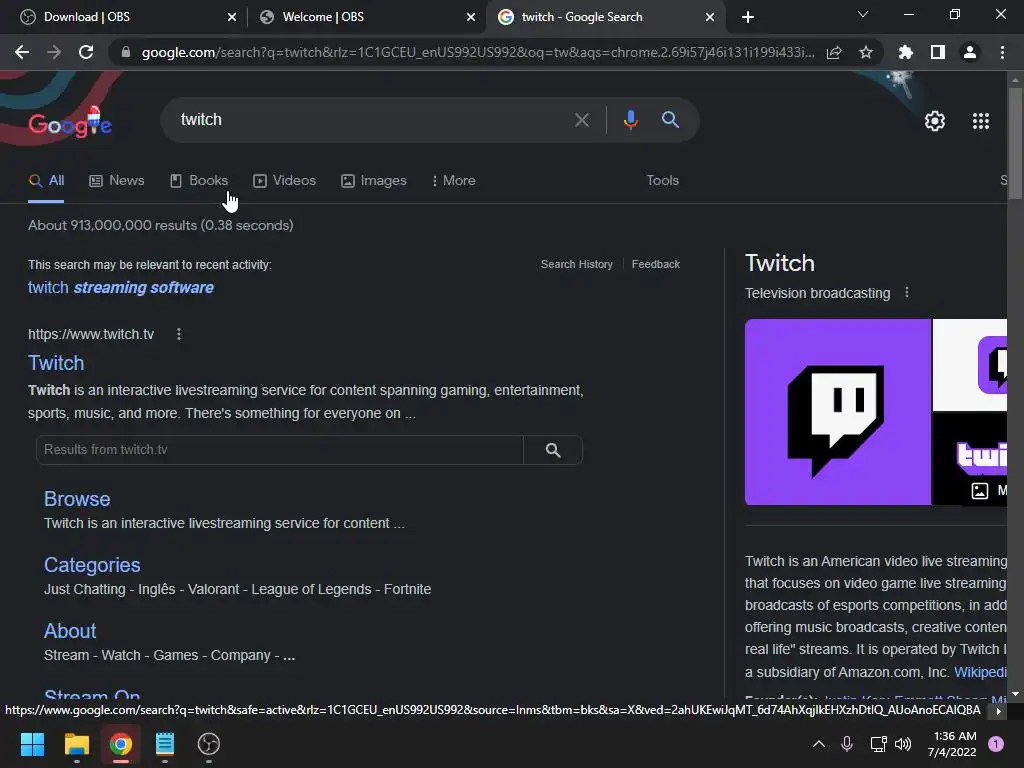Switch to News results
Screen dimensions: 1024x768
tap(117, 181)
